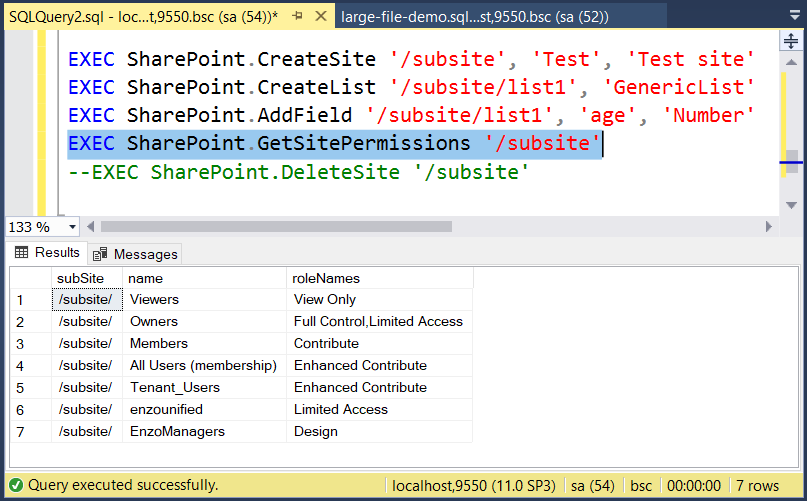Select the enzounified name cell
The width and height of the screenshot is (807, 501).
[x=204, y=410]
